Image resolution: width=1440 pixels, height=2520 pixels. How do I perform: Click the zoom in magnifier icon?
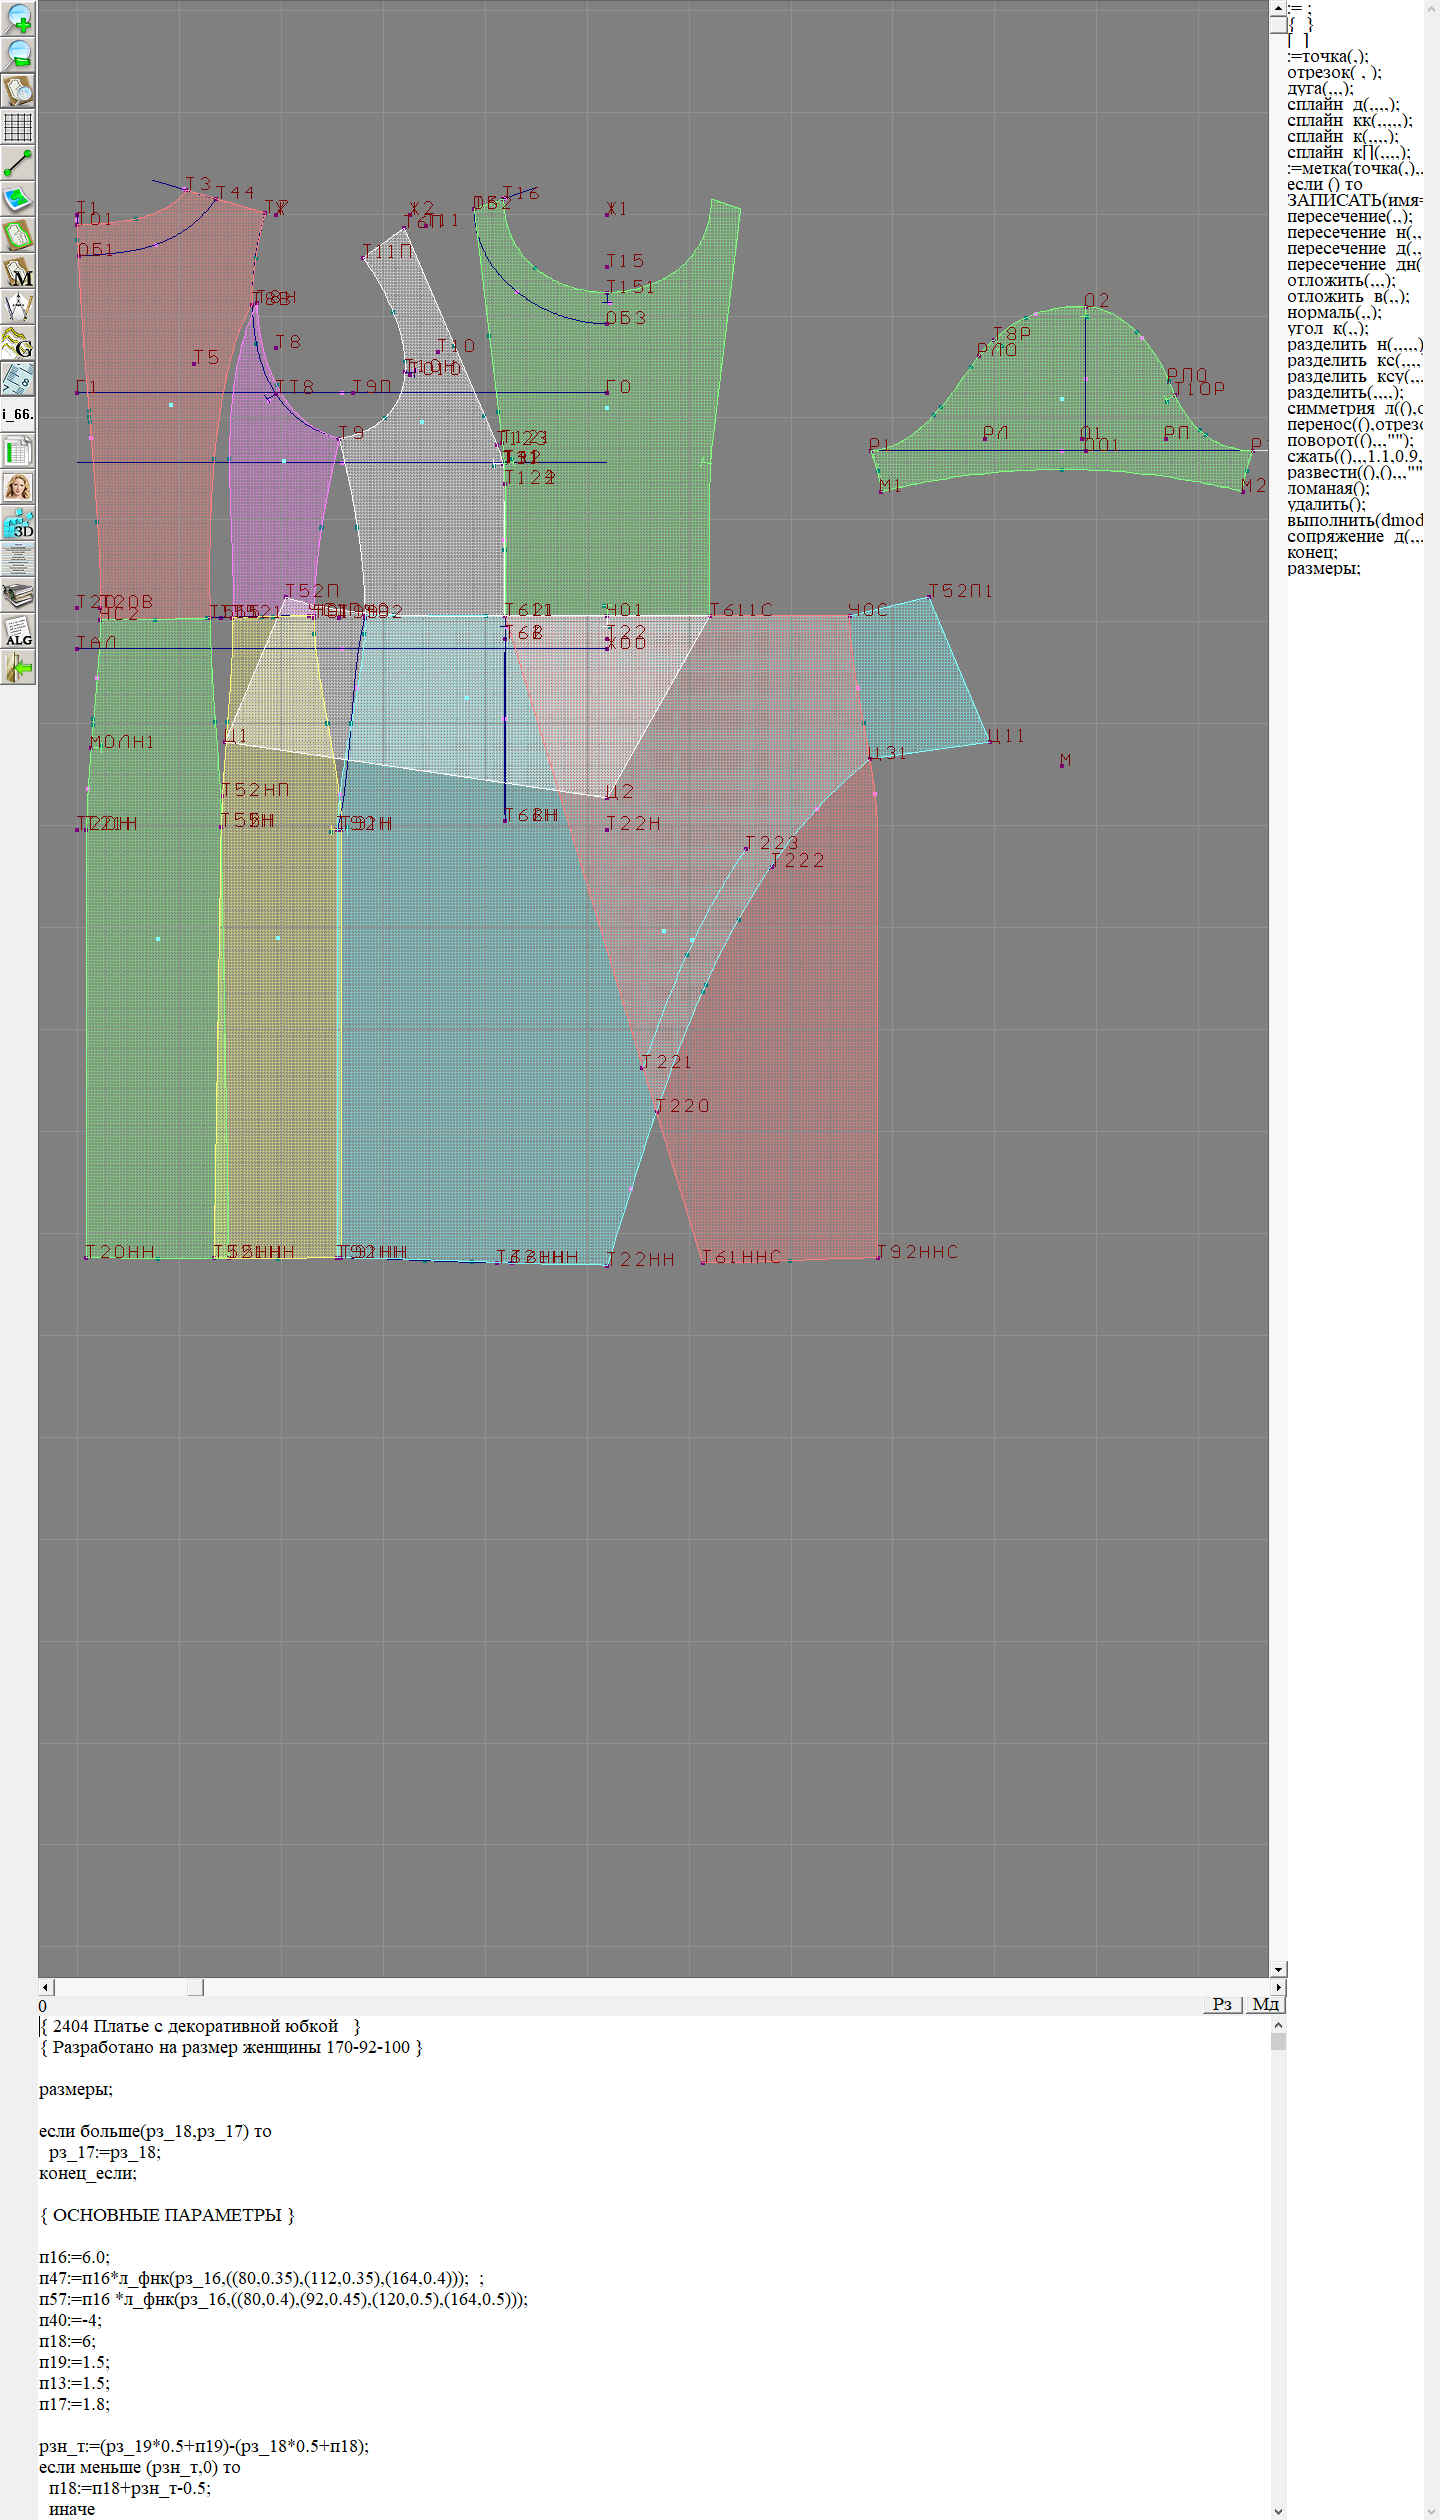18,18
